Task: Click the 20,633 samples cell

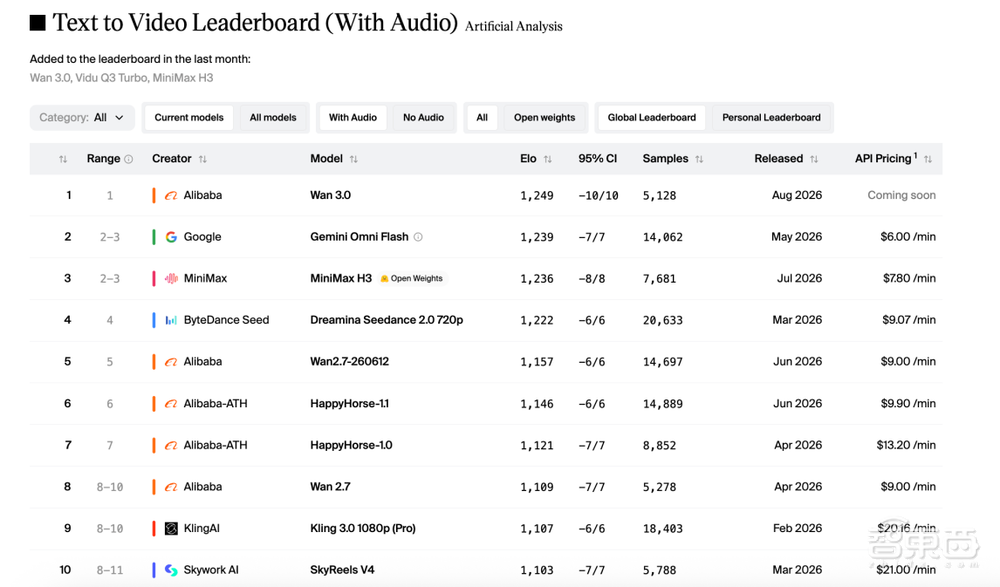Action: tap(663, 320)
